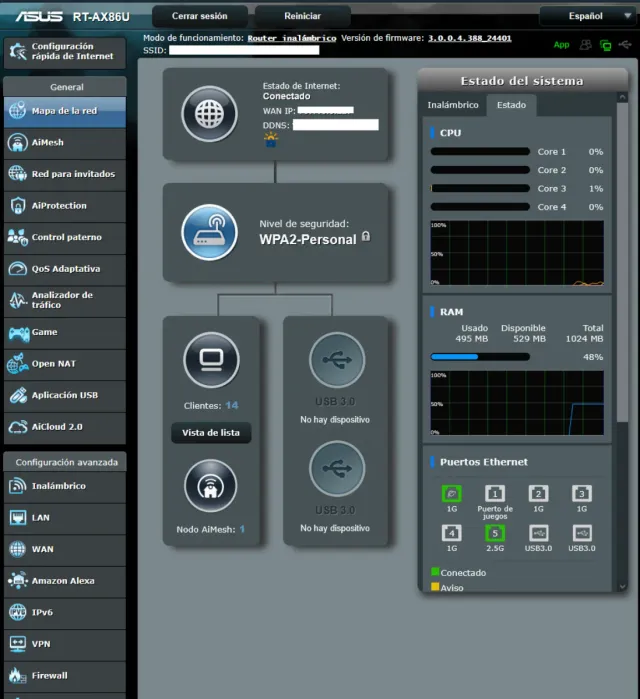Viewport: 640px width, 699px height.
Task: Open the AiMesh section
Action: click(65, 143)
